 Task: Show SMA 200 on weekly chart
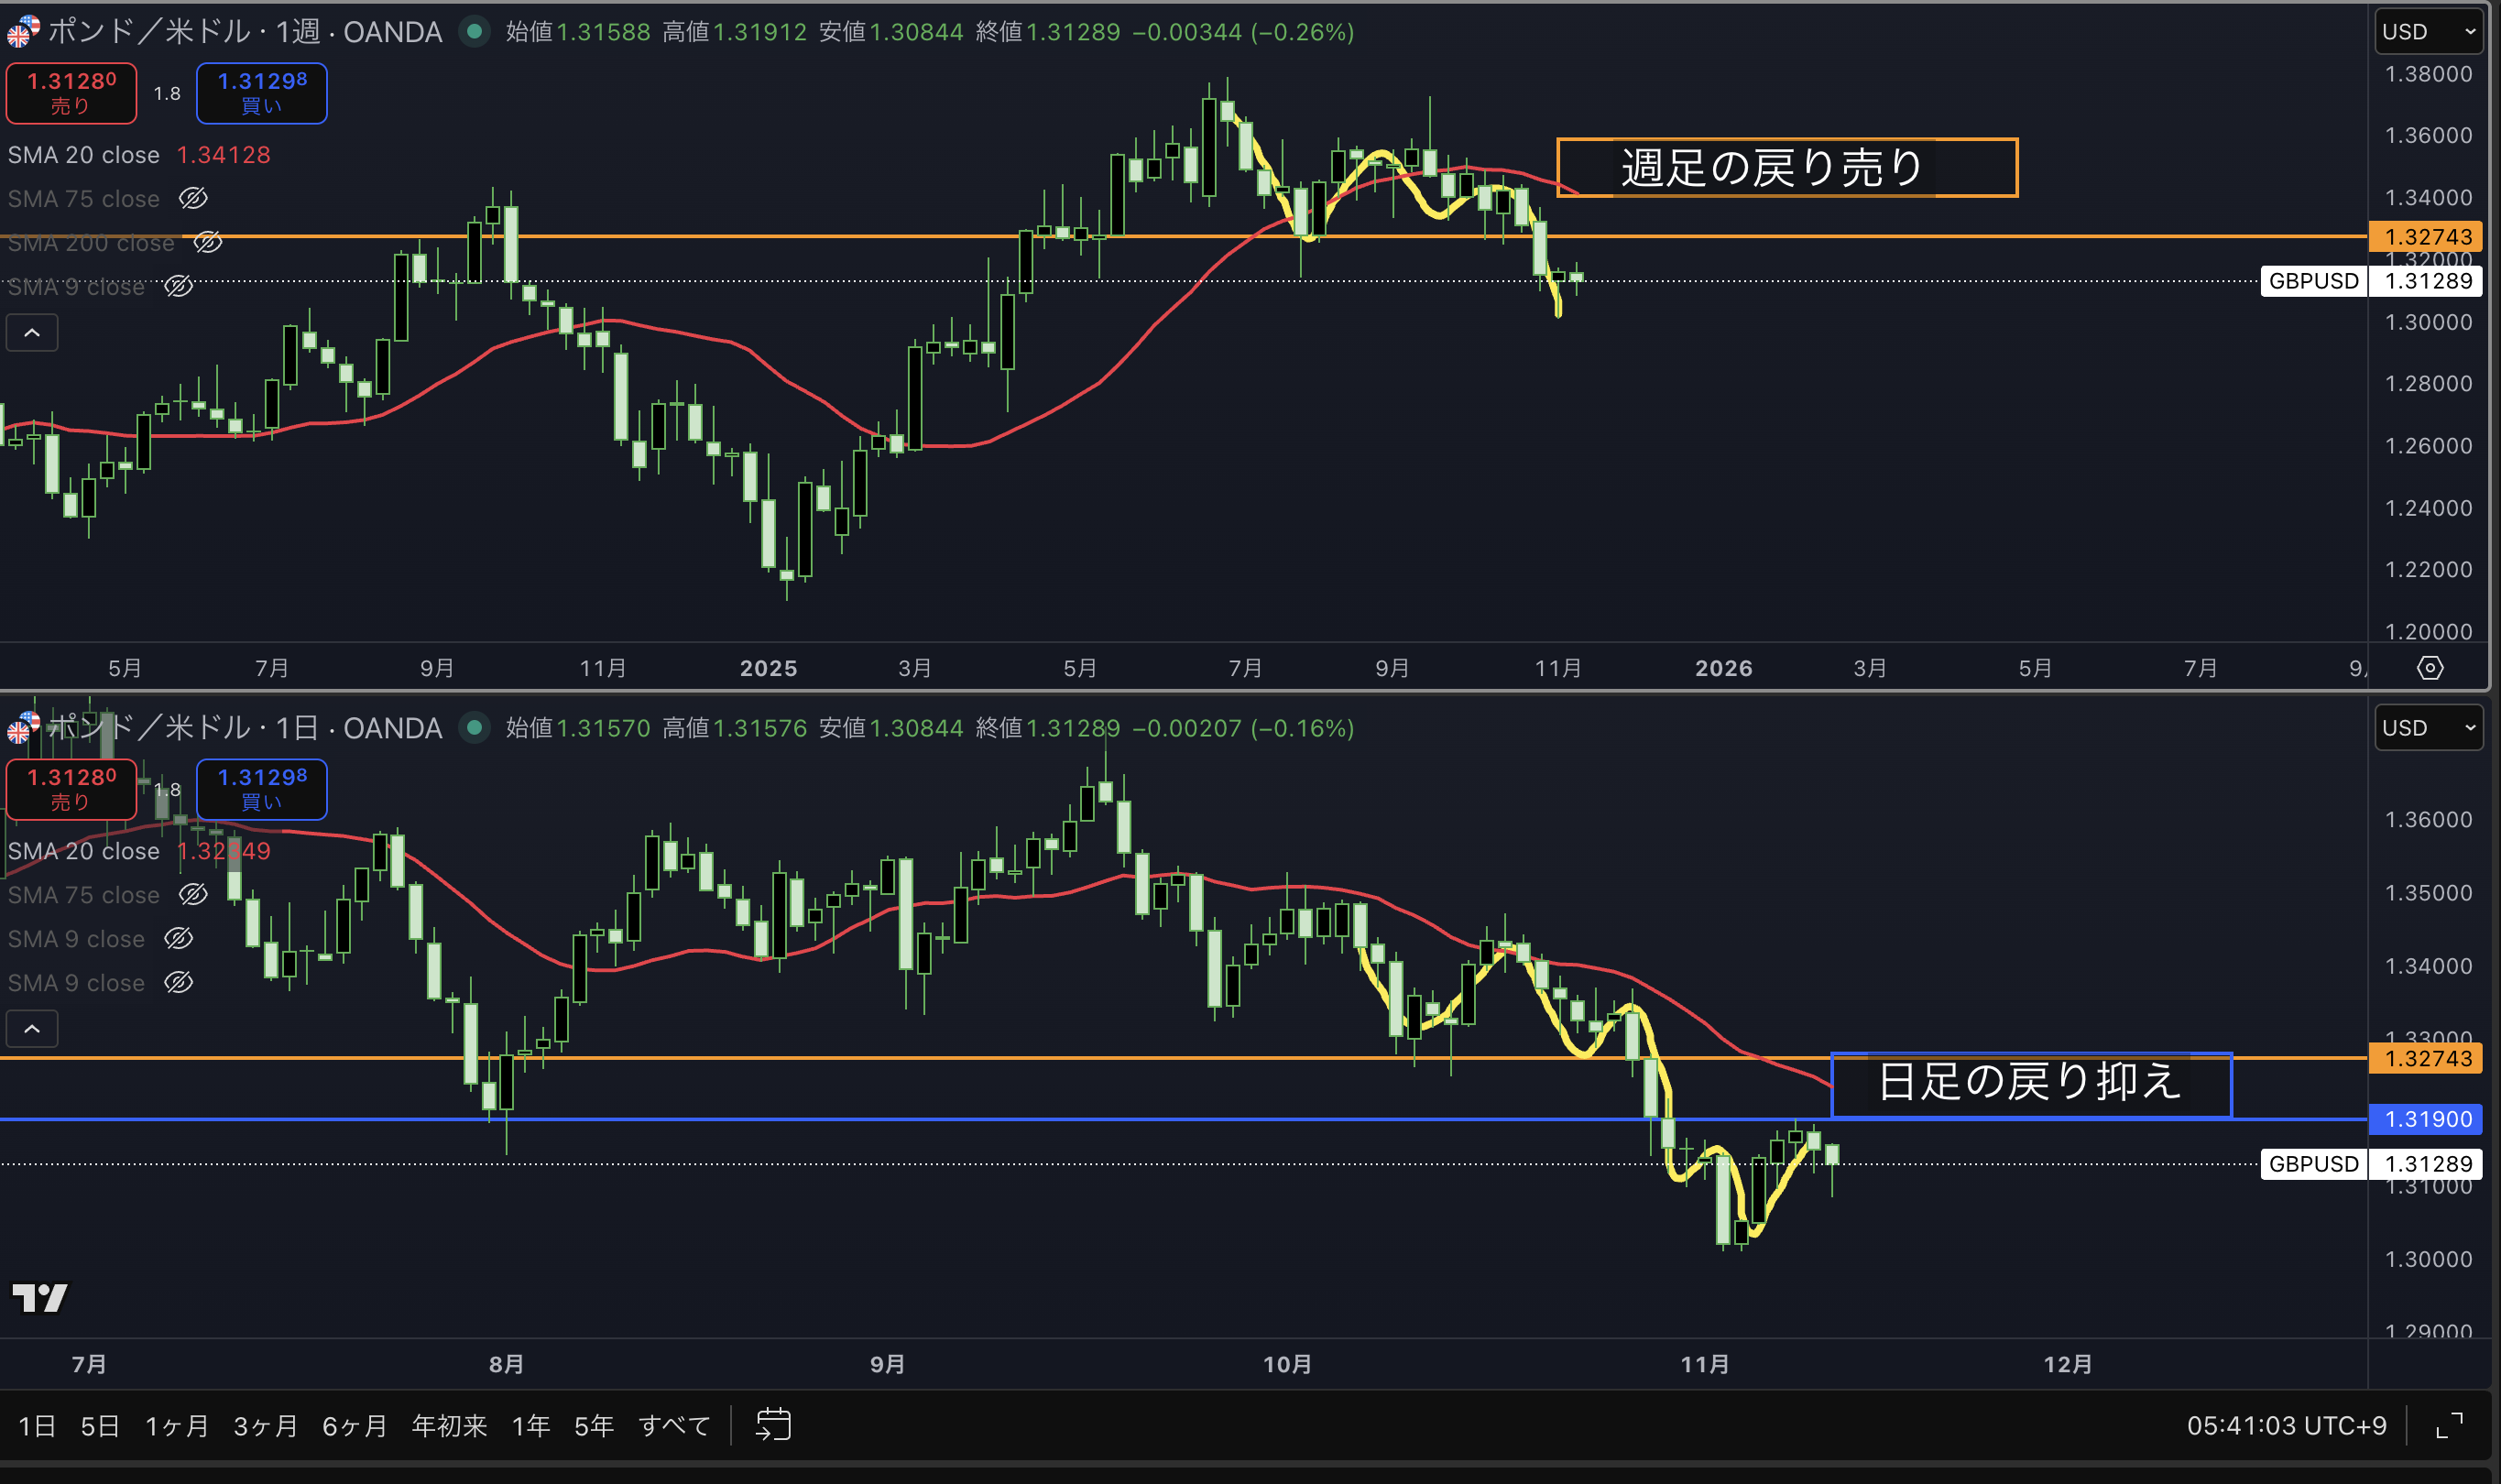(207, 242)
